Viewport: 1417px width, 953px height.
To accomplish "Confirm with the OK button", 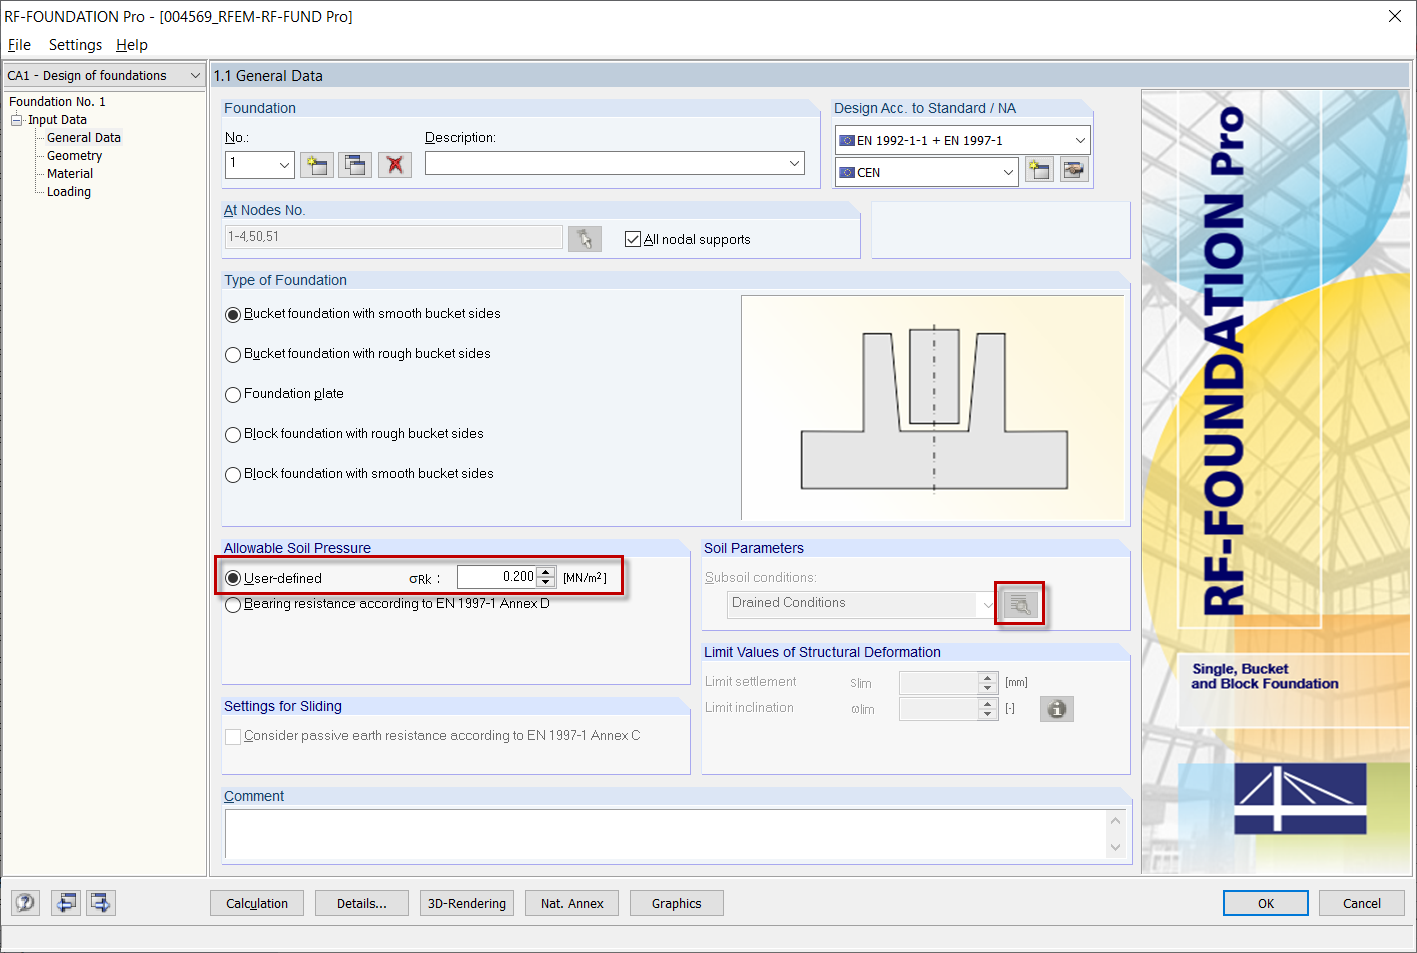I will 1266,903.
